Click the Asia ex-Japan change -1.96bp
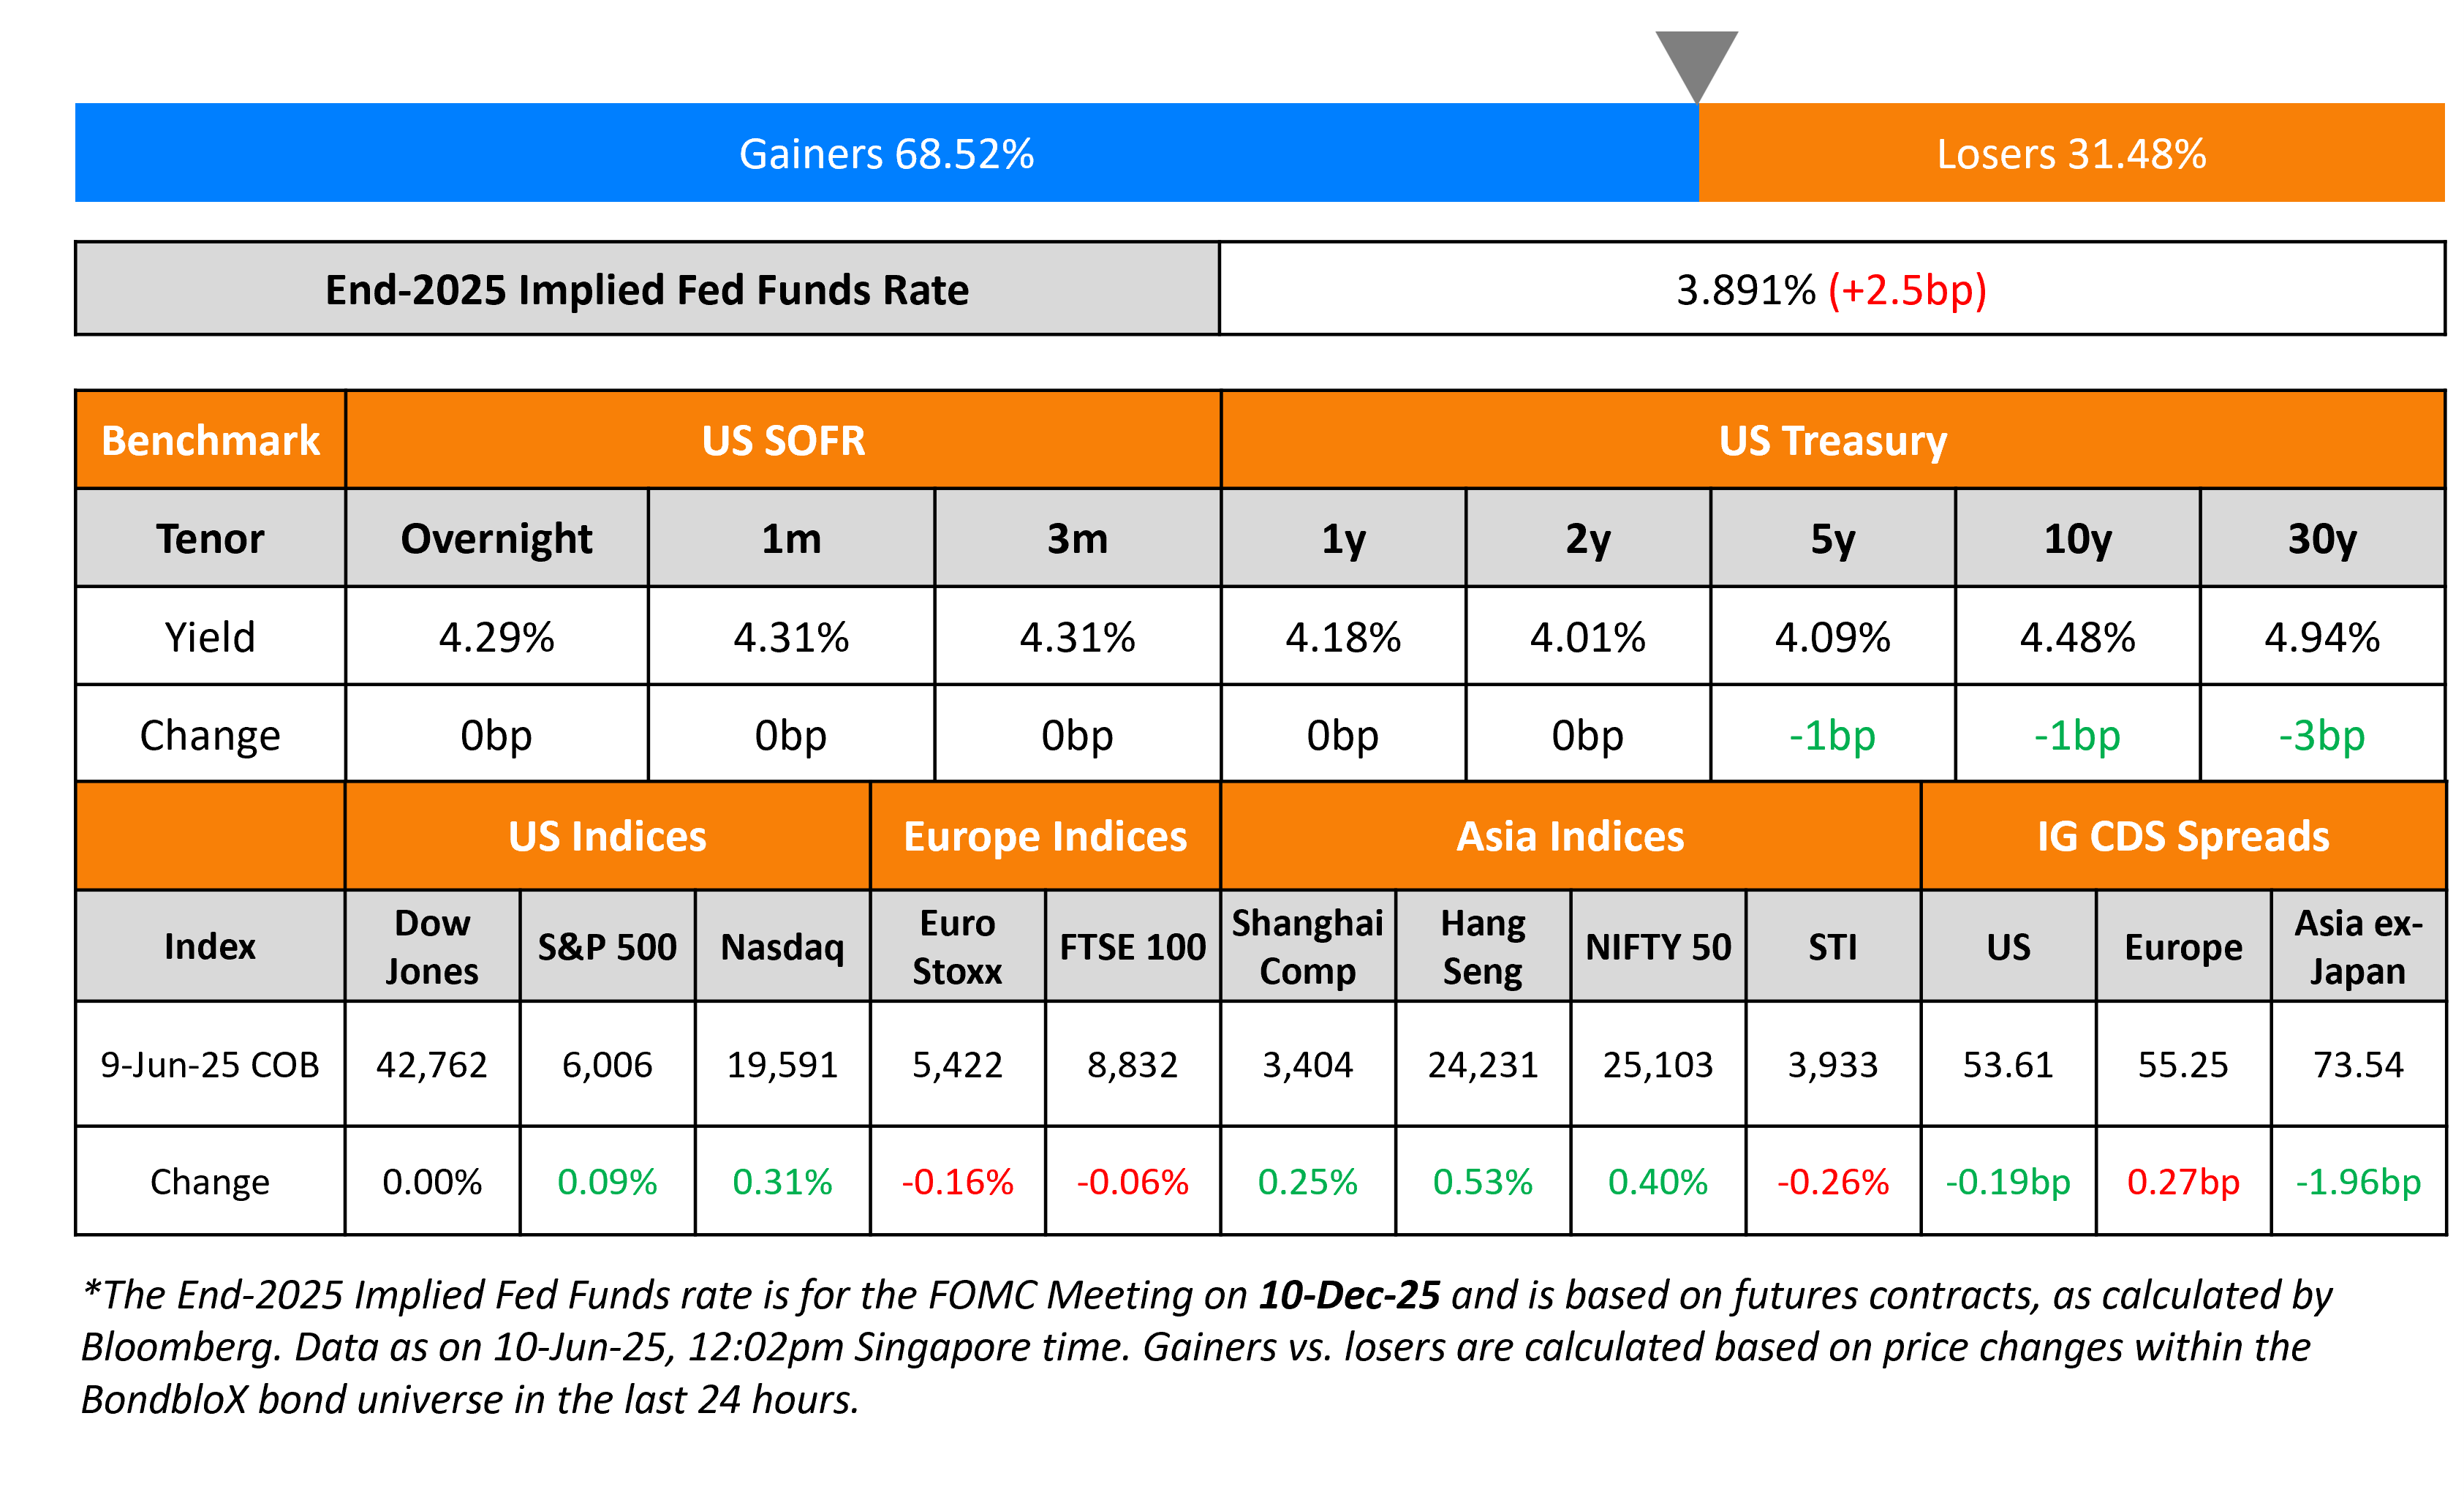The image size is (2464, 1503). (2357, 1182)
